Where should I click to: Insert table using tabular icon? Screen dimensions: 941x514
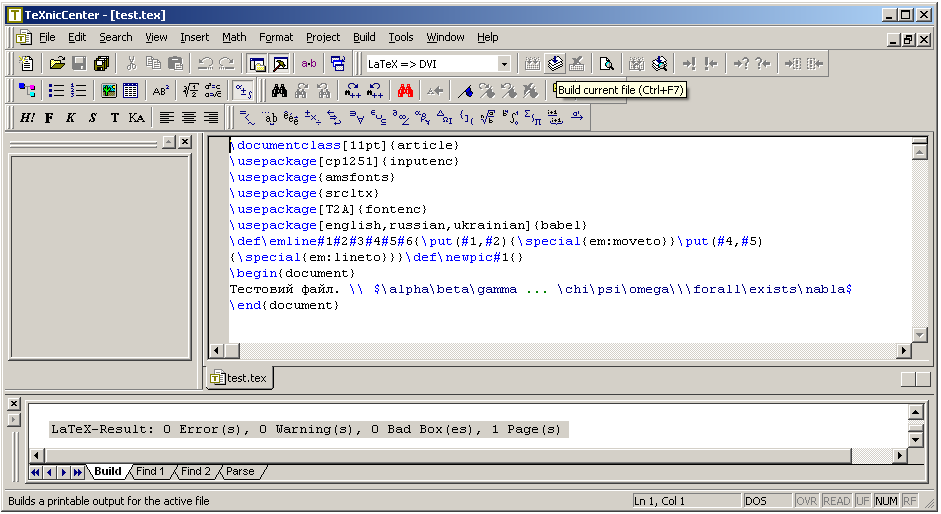tap(130, 91)
